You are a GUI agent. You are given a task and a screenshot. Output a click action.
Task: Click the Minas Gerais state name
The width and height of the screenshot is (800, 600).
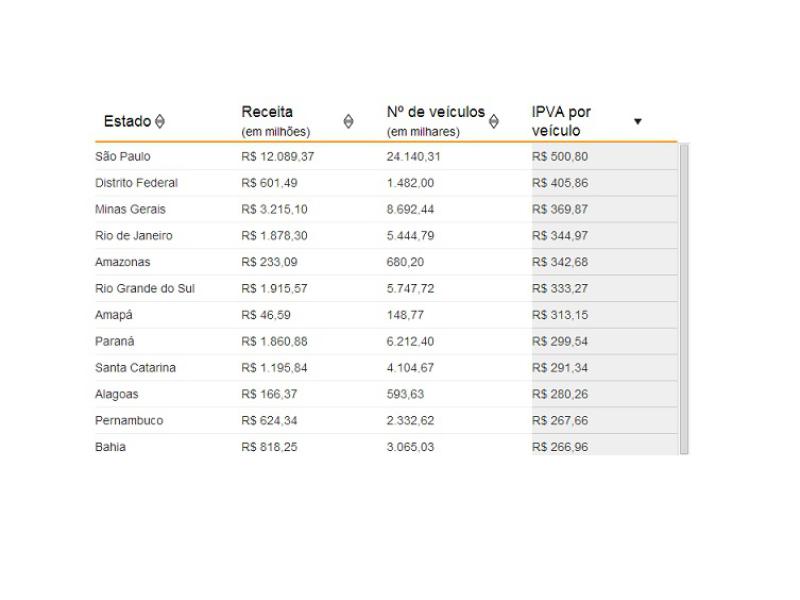(130, 209)
